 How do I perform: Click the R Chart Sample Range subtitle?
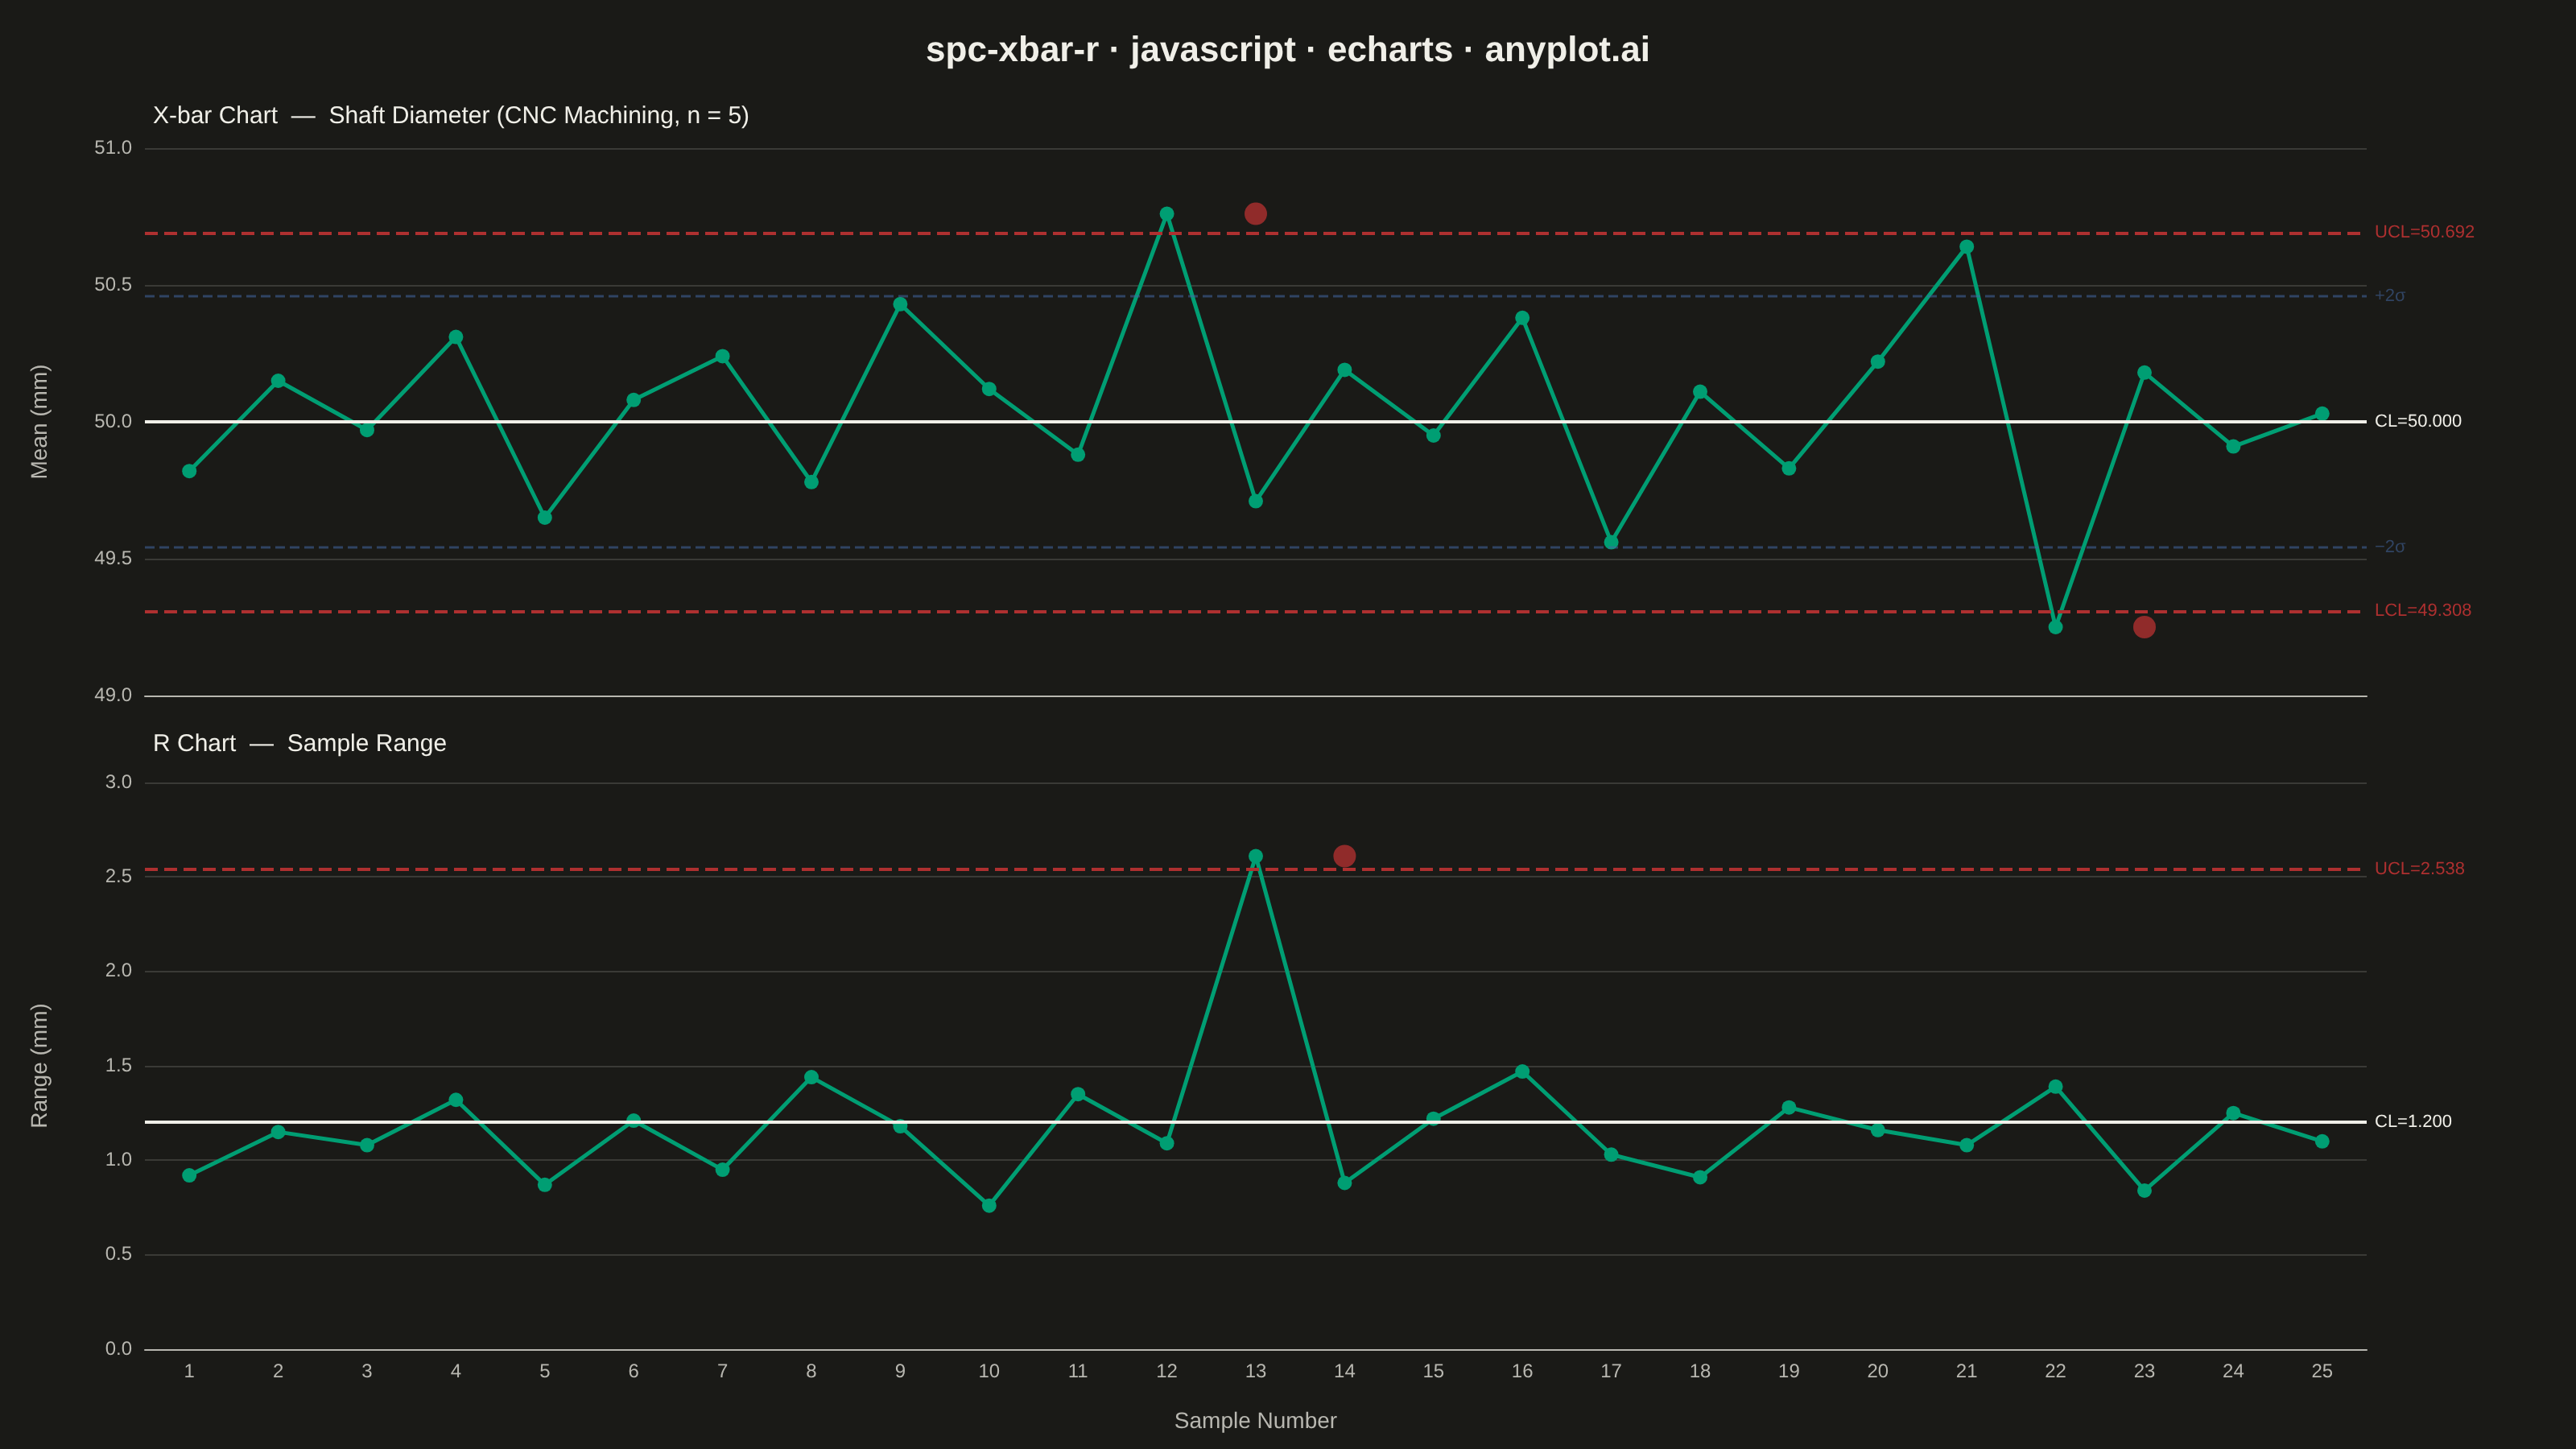tap(299, 744)
